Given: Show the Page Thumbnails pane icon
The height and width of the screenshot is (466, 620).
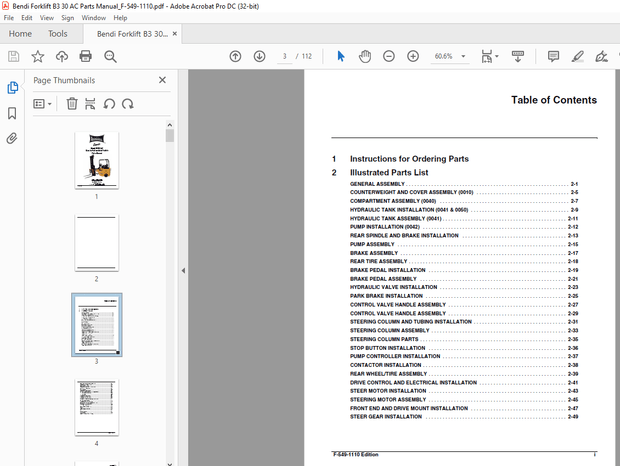Looking at the screenshot, I should [x=12, y=87].
